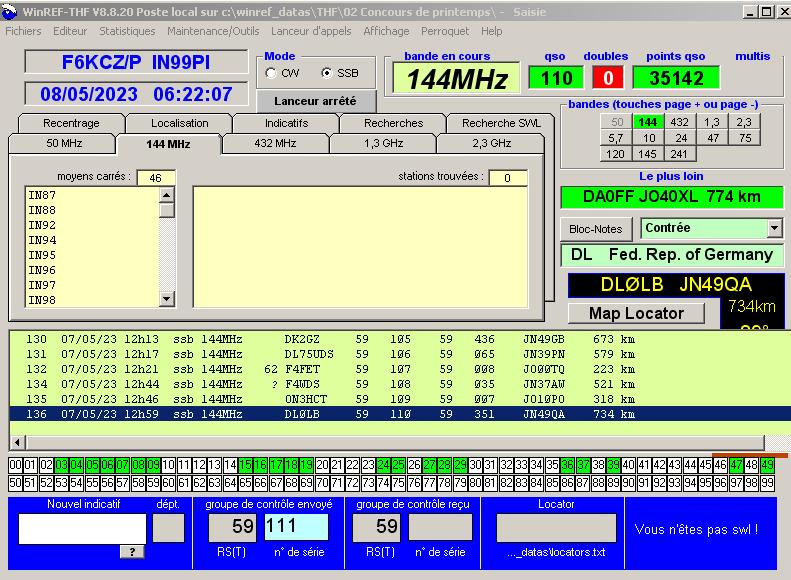The height and width of the screenshot is (580, 791).
Task: Select log row 130 with DK2GZ
Action: tap(399, 339)
